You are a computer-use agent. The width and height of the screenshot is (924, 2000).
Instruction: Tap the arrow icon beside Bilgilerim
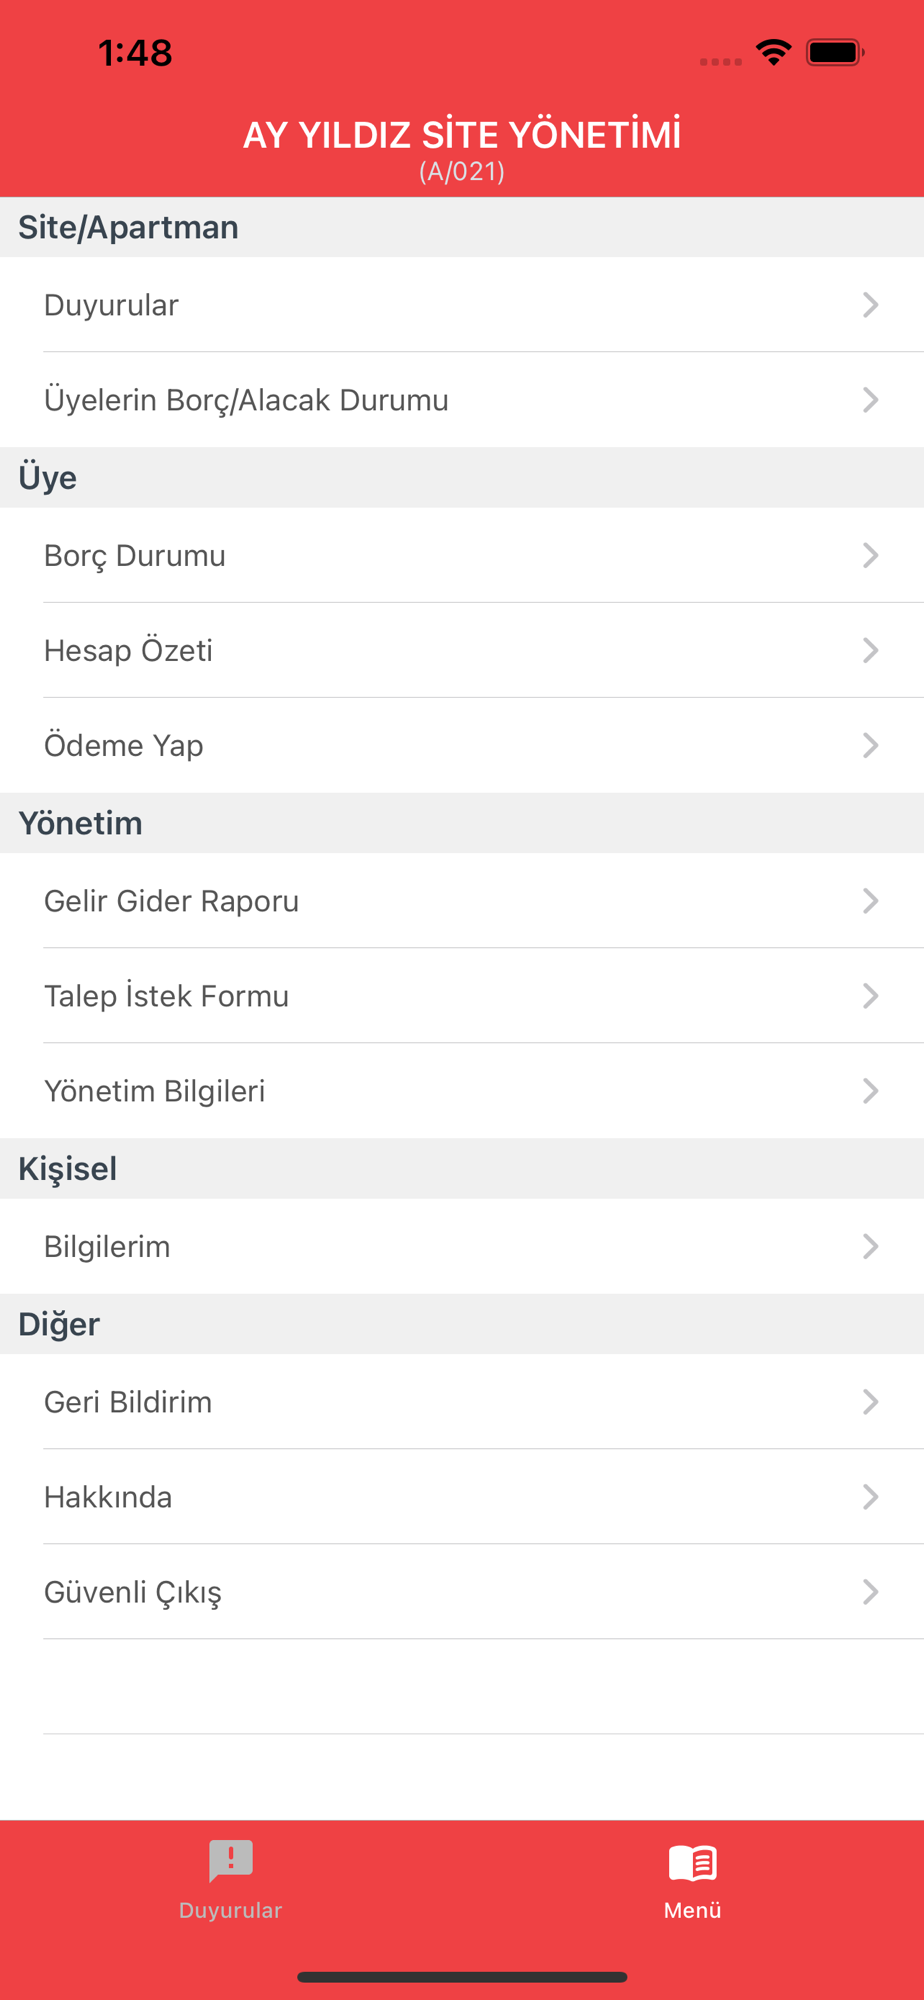coord(870,1246)
